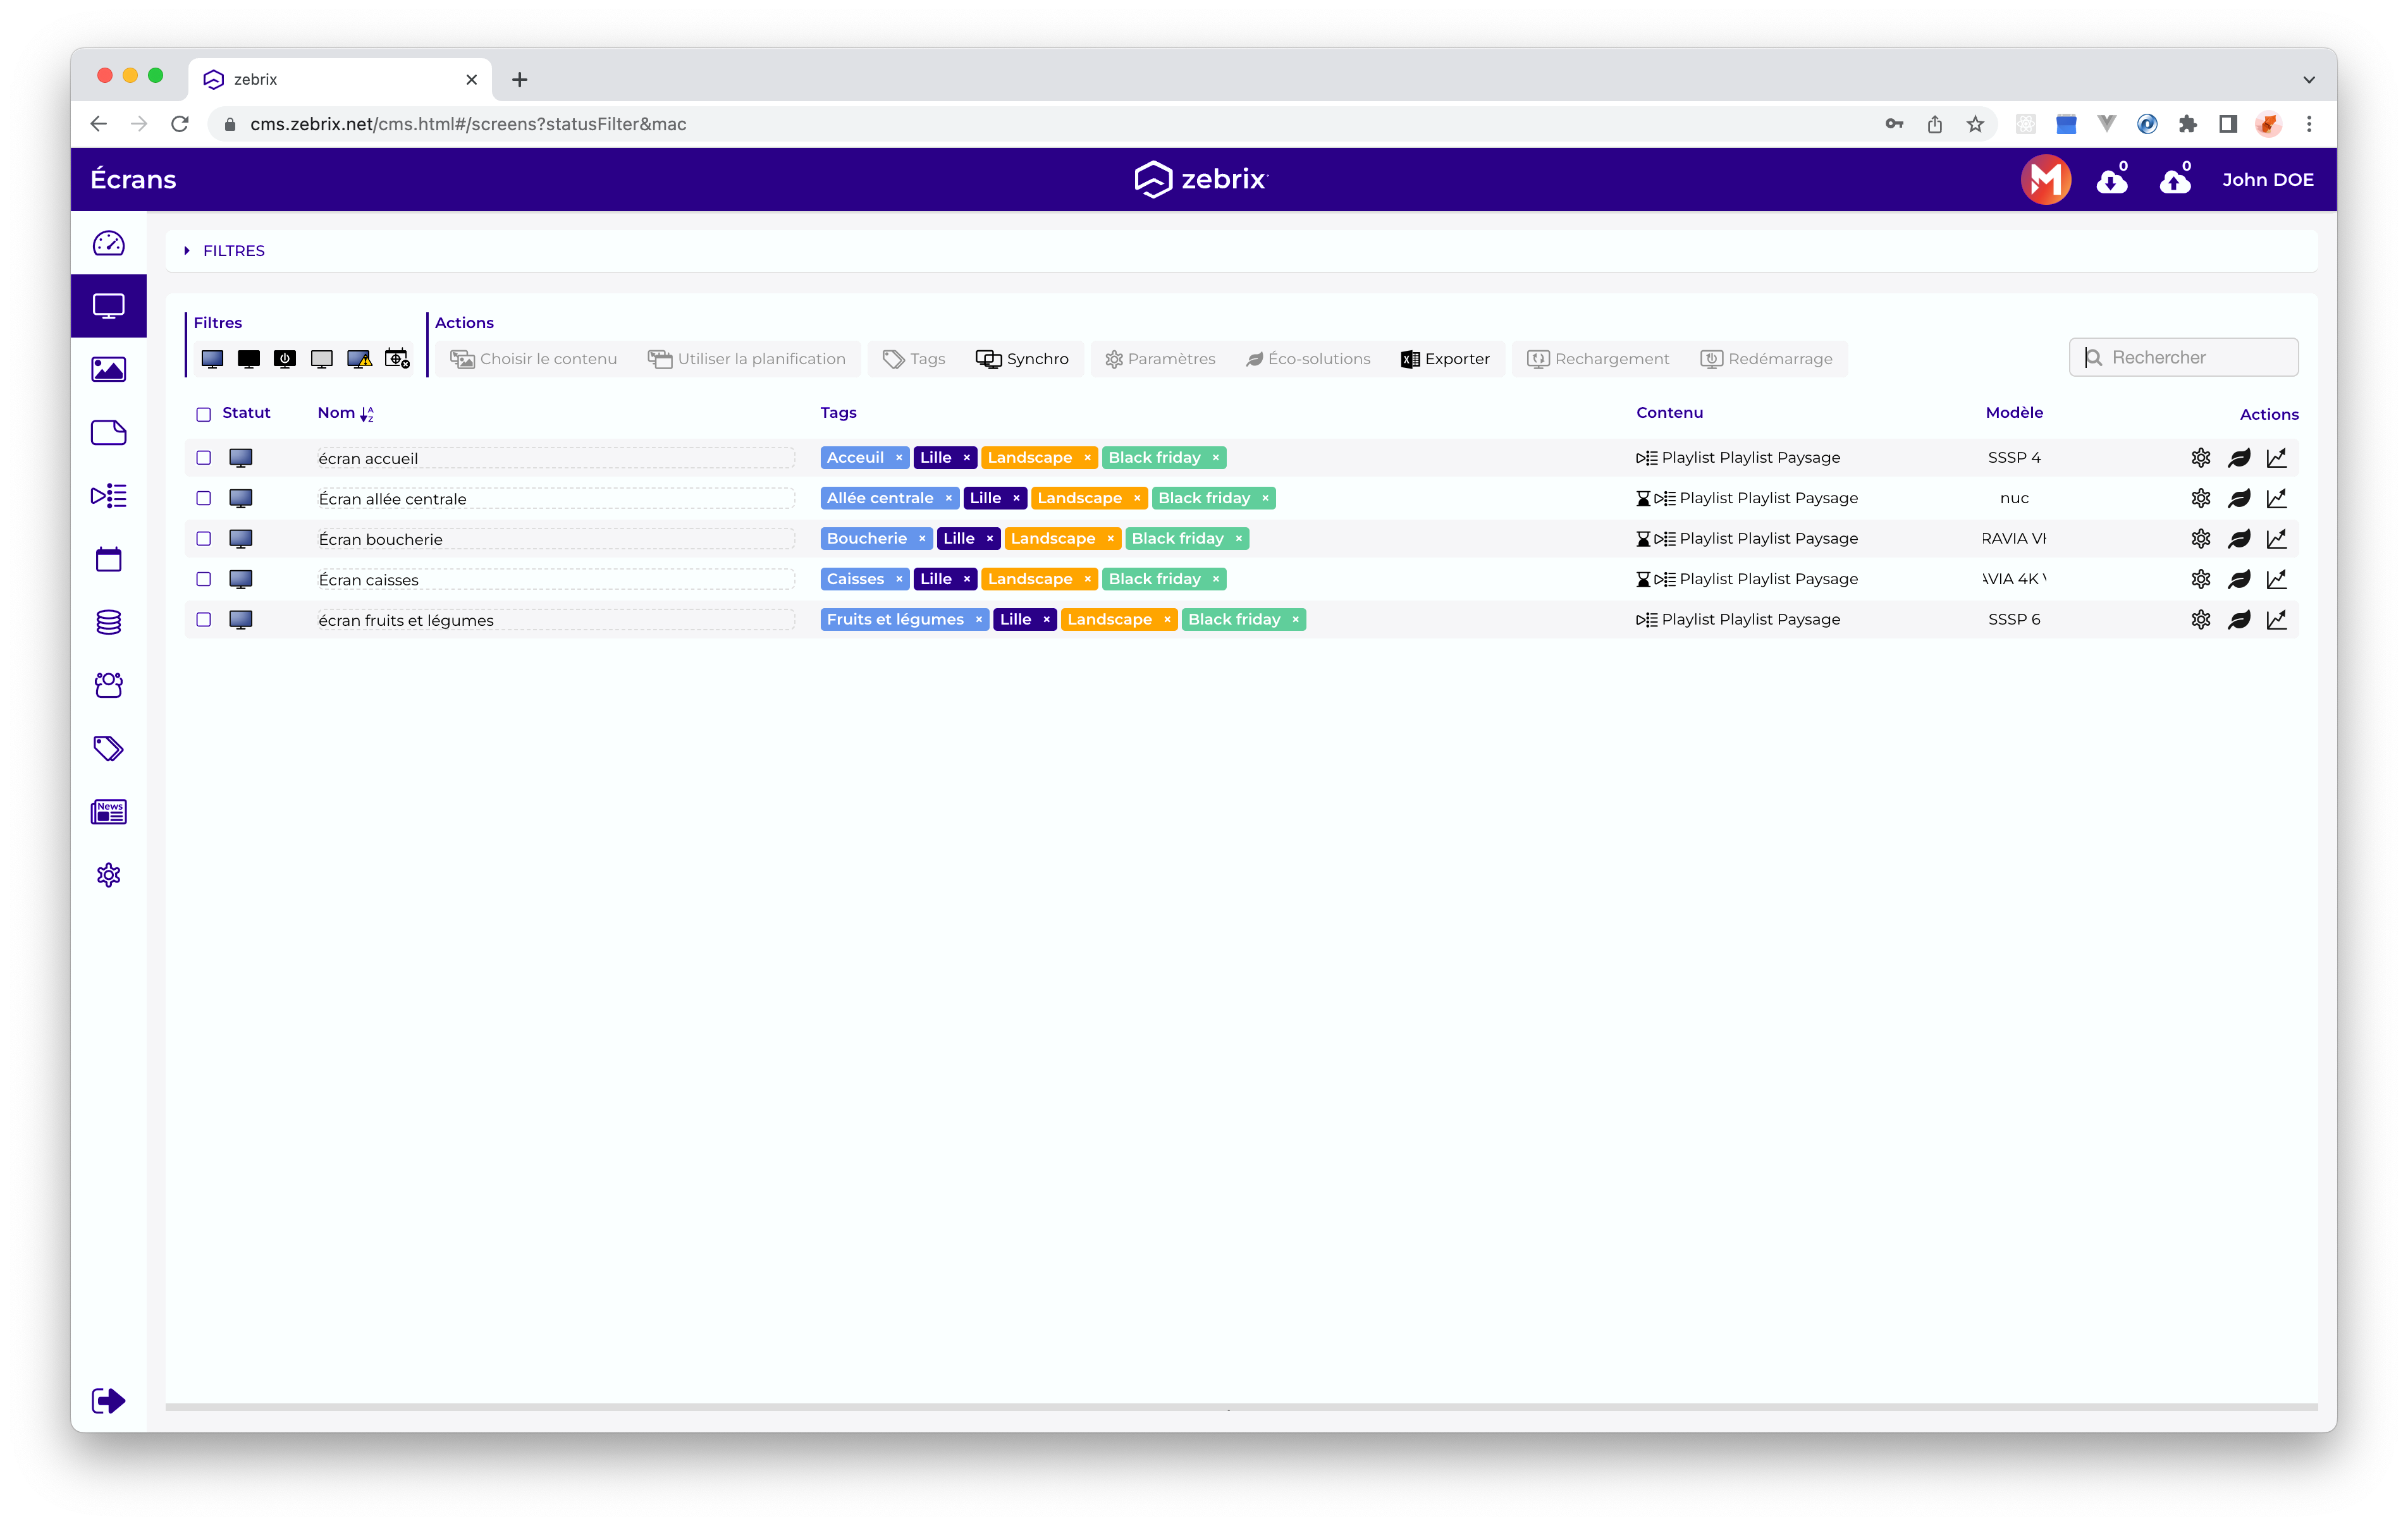The height and width of the screenshot is (1526, 2408).
Task: Open eco-solutions leaf icon for Écran boucherie
Action: (2238, 539)
